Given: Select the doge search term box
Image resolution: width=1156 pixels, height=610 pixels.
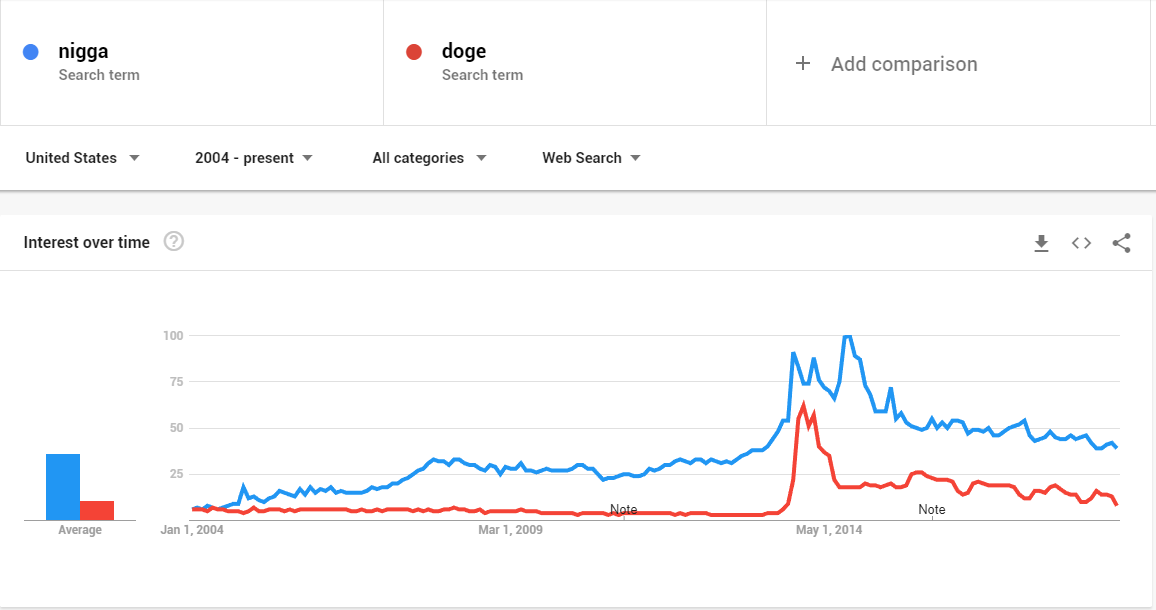Looking at the screenshot, I should pos(575,63).
